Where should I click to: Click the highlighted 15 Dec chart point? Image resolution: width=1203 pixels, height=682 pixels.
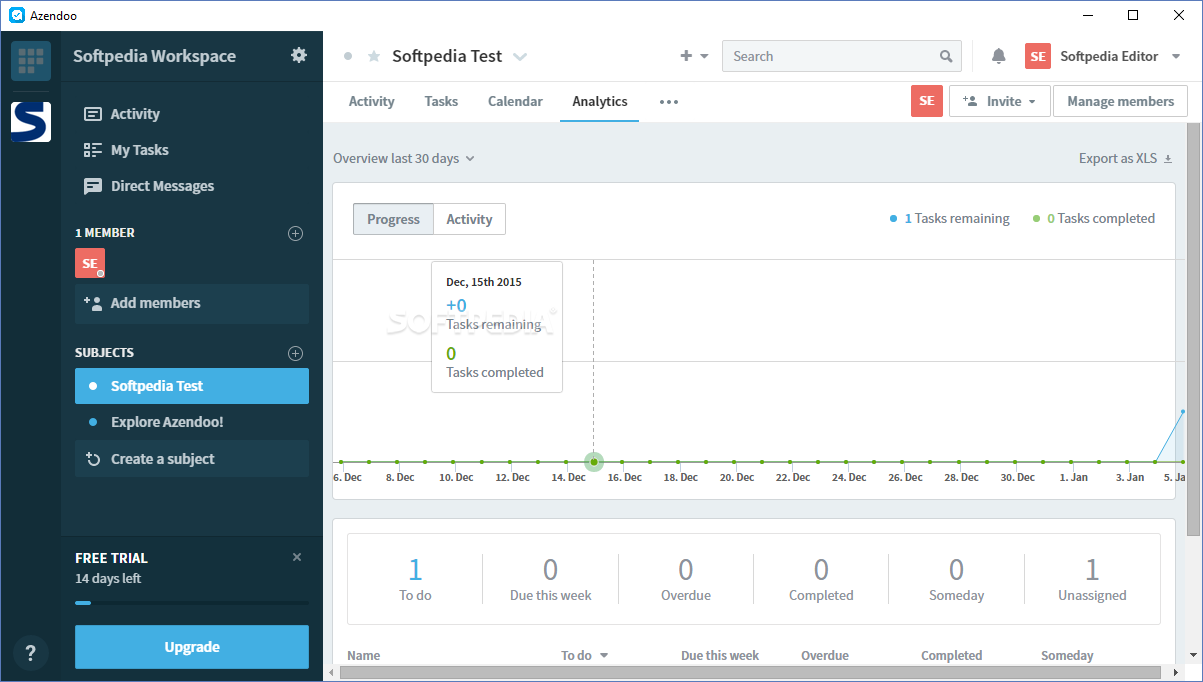point(594,462)
